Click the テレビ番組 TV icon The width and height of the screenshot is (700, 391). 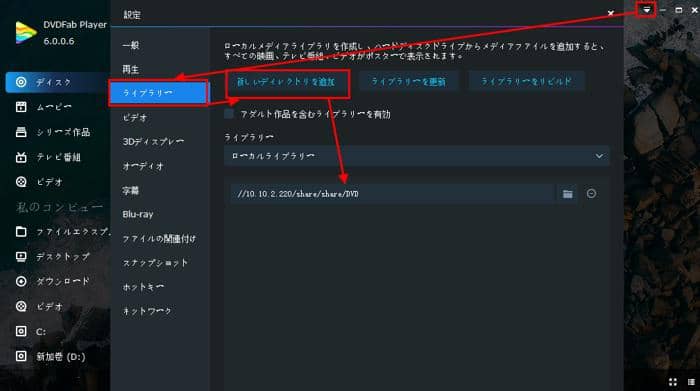pos(21,157)
